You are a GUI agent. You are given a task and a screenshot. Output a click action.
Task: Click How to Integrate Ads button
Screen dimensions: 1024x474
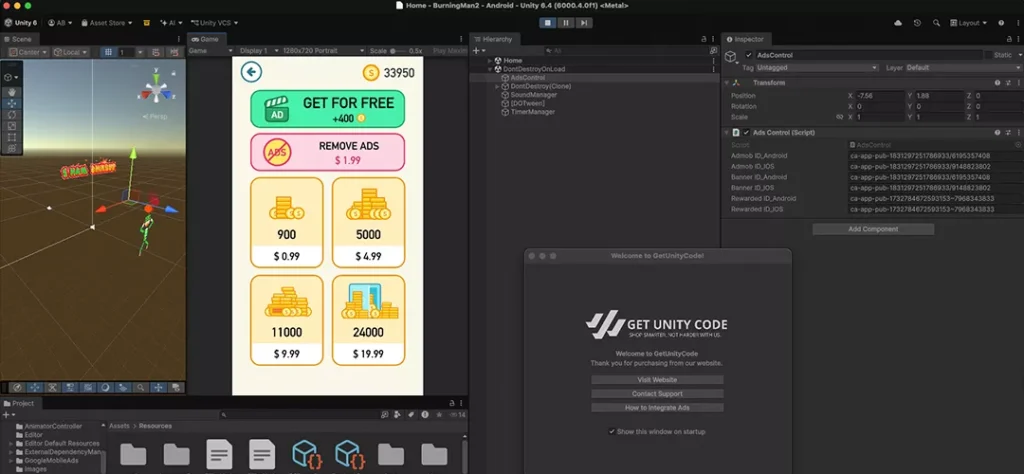point(657,407)
